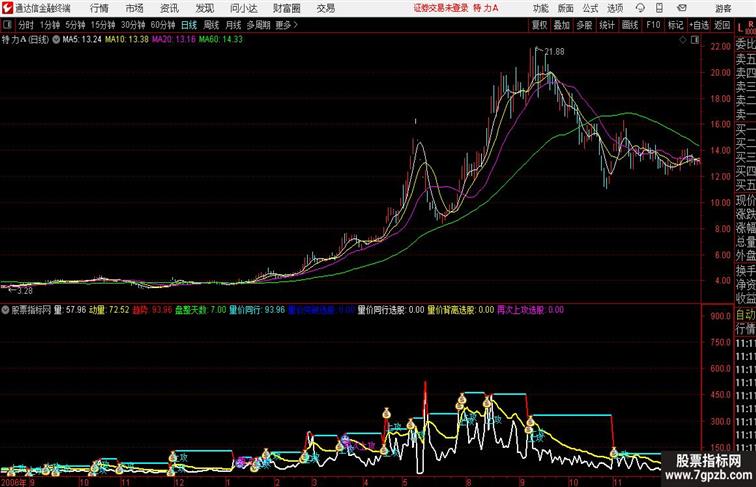Image resolution: width=756 pixels, height=487 pixels.
Task: Open the 问小达 menu
Action: tap(243, 8)
